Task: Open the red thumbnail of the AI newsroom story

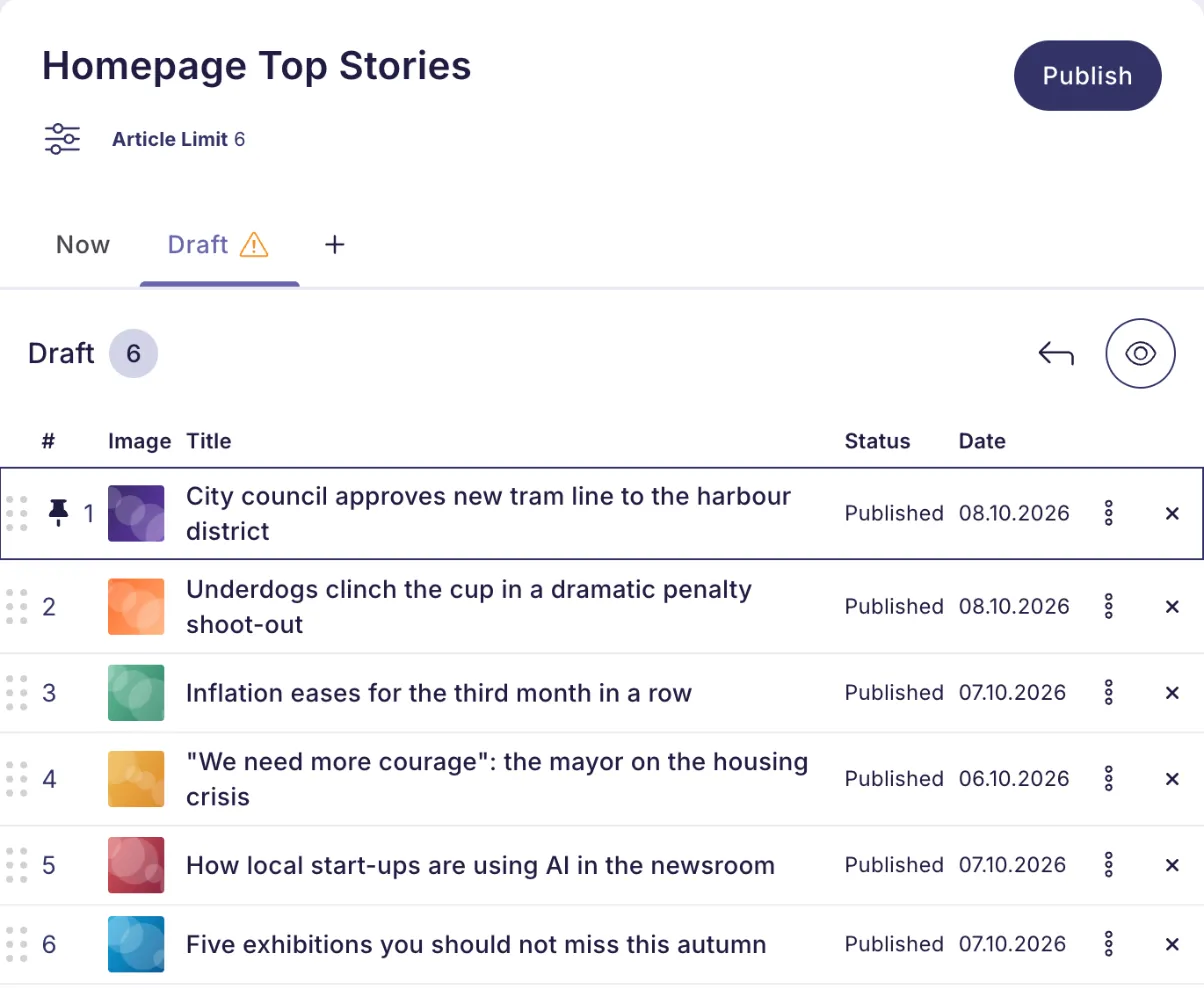Action: (x=136, y=865)
